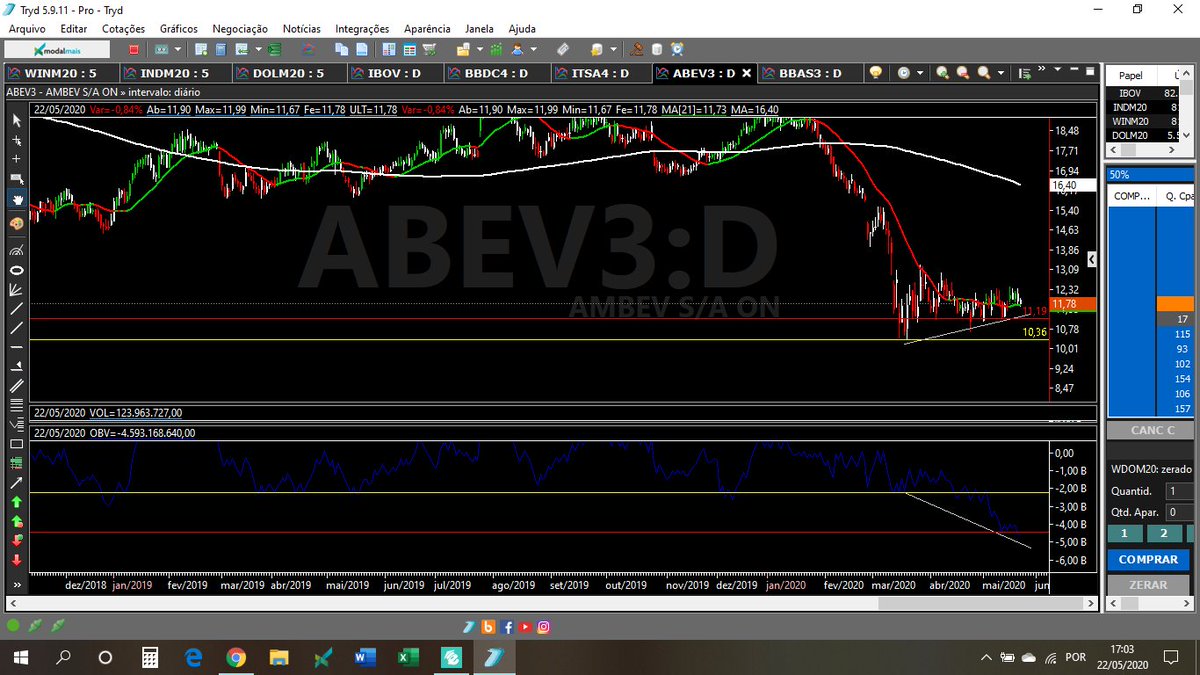Open dropdown beside folder toolbar icon

(x=479, y=49)
